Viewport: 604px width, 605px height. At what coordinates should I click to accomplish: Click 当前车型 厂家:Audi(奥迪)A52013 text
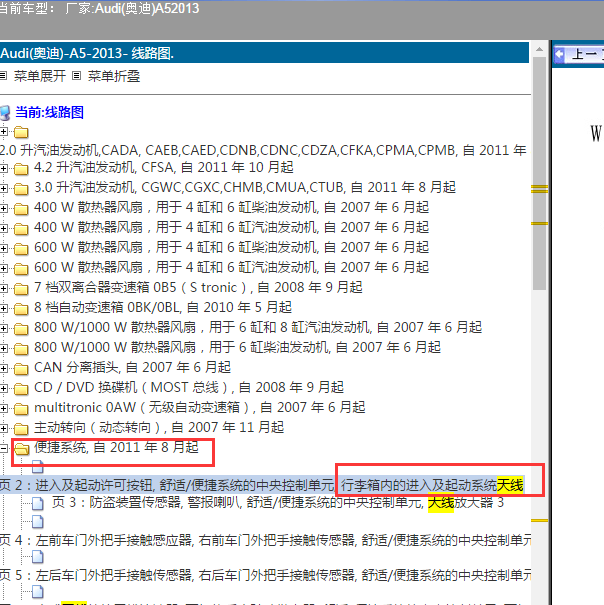tap(99, 8)
